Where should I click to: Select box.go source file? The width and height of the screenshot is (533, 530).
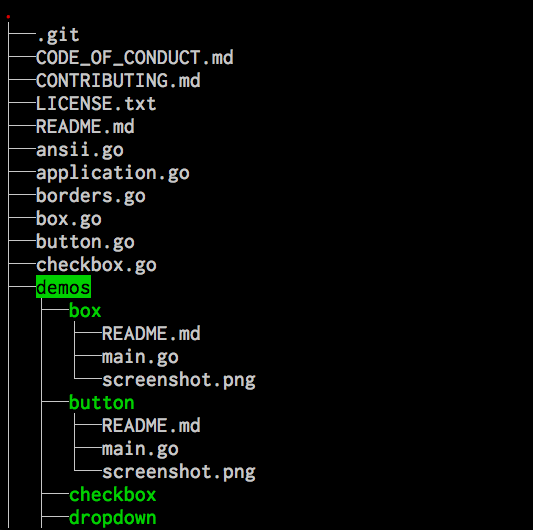[x=69, y=219]
